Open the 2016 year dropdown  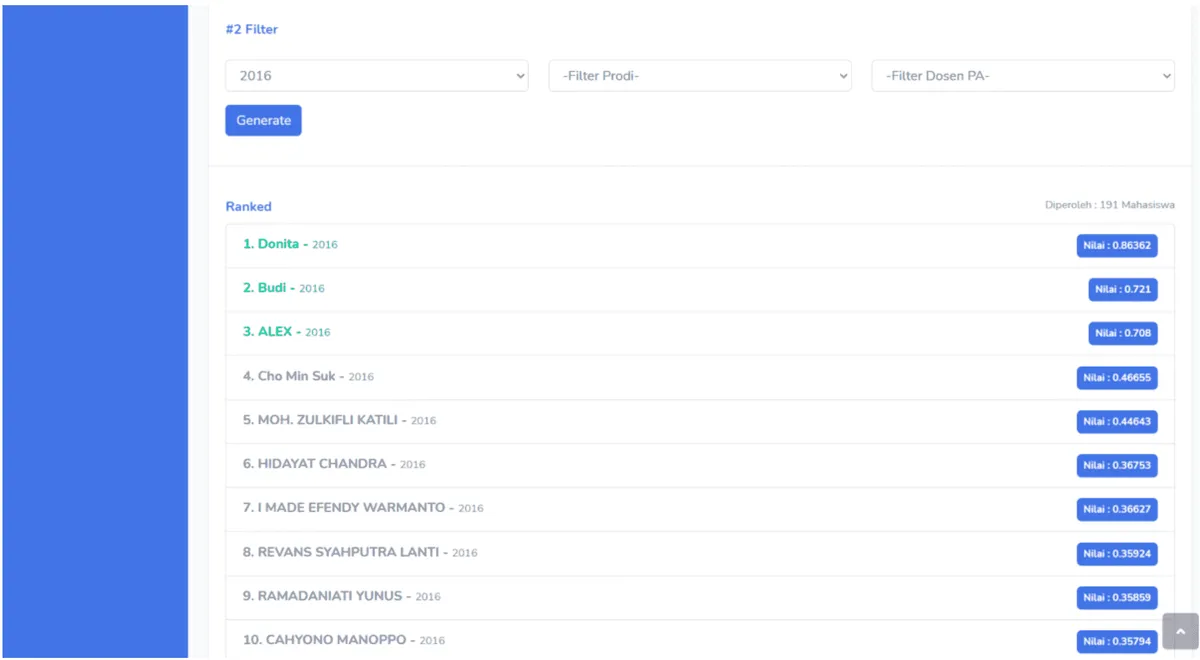pos(377,76)
